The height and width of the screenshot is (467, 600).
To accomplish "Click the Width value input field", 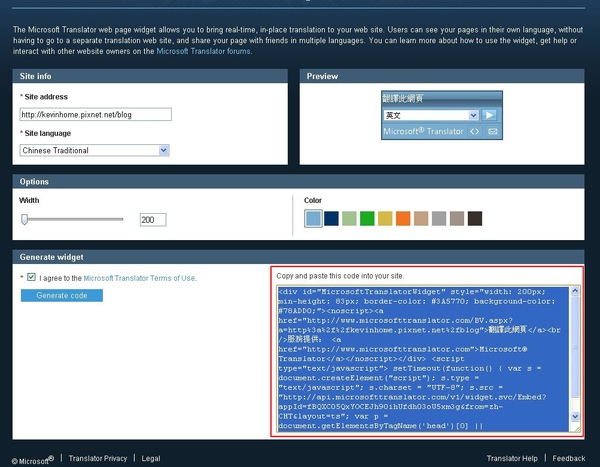I will 153,220.
